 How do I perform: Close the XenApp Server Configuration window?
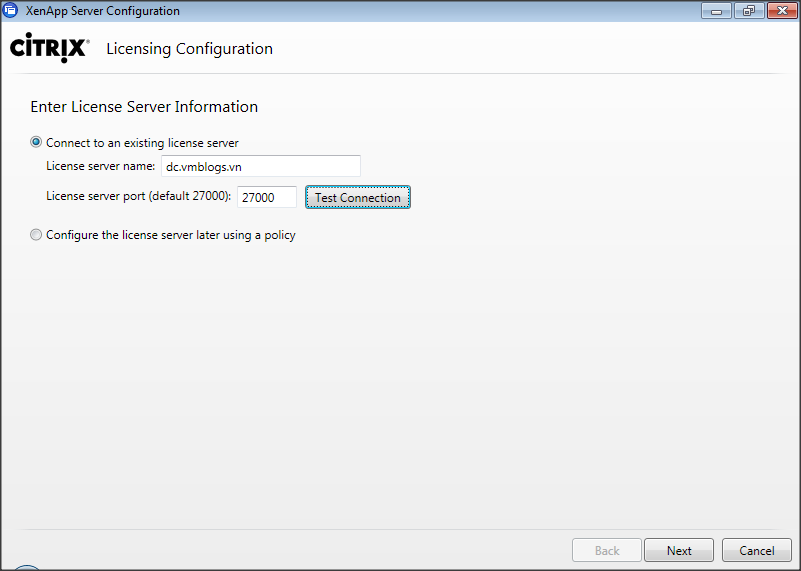click(x=779, y=11)
